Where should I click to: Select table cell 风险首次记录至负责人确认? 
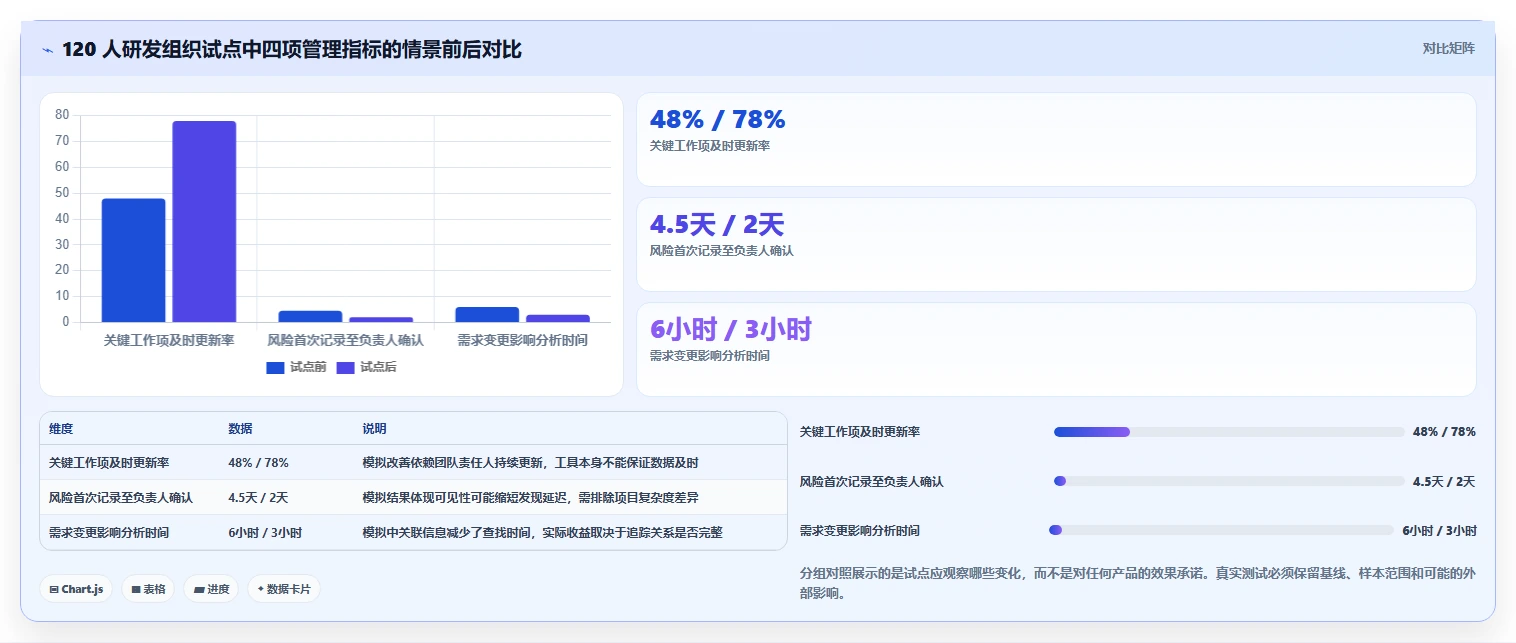(x=121, y=497)
